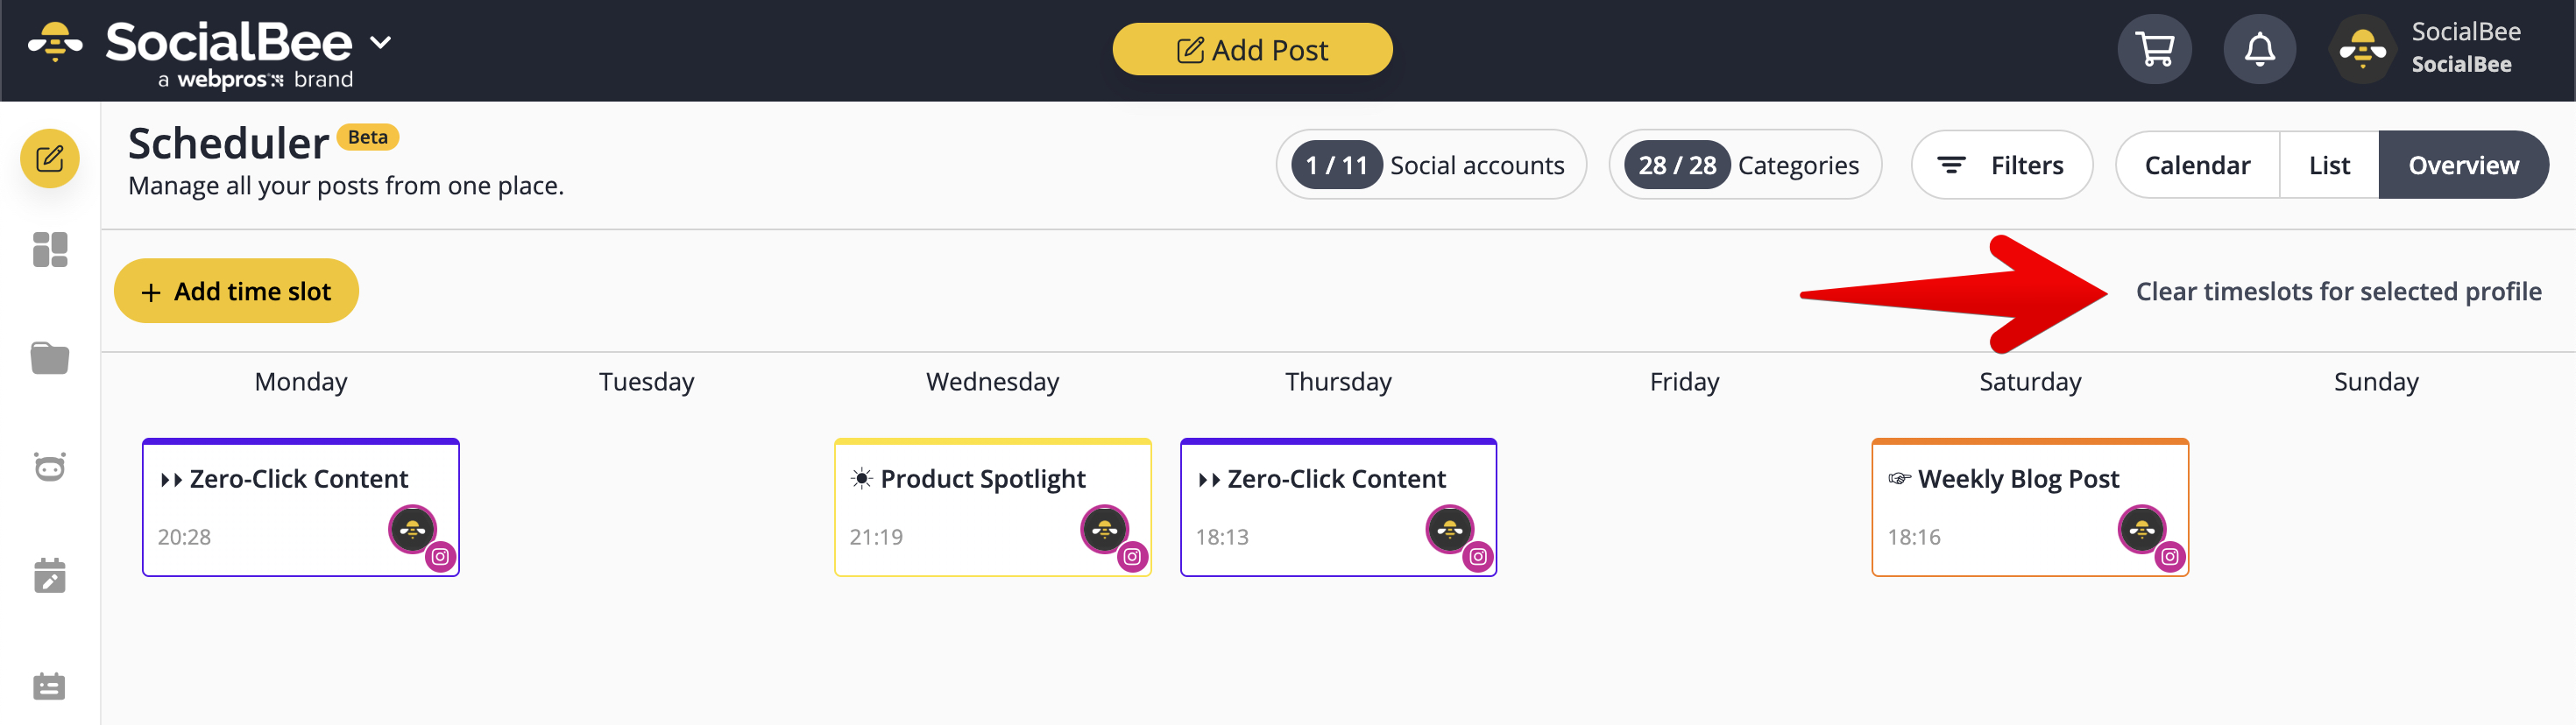Open the Weekly Blog Post time slot
Screen dimensions: 2576x725
click(x=2030, y=507)
